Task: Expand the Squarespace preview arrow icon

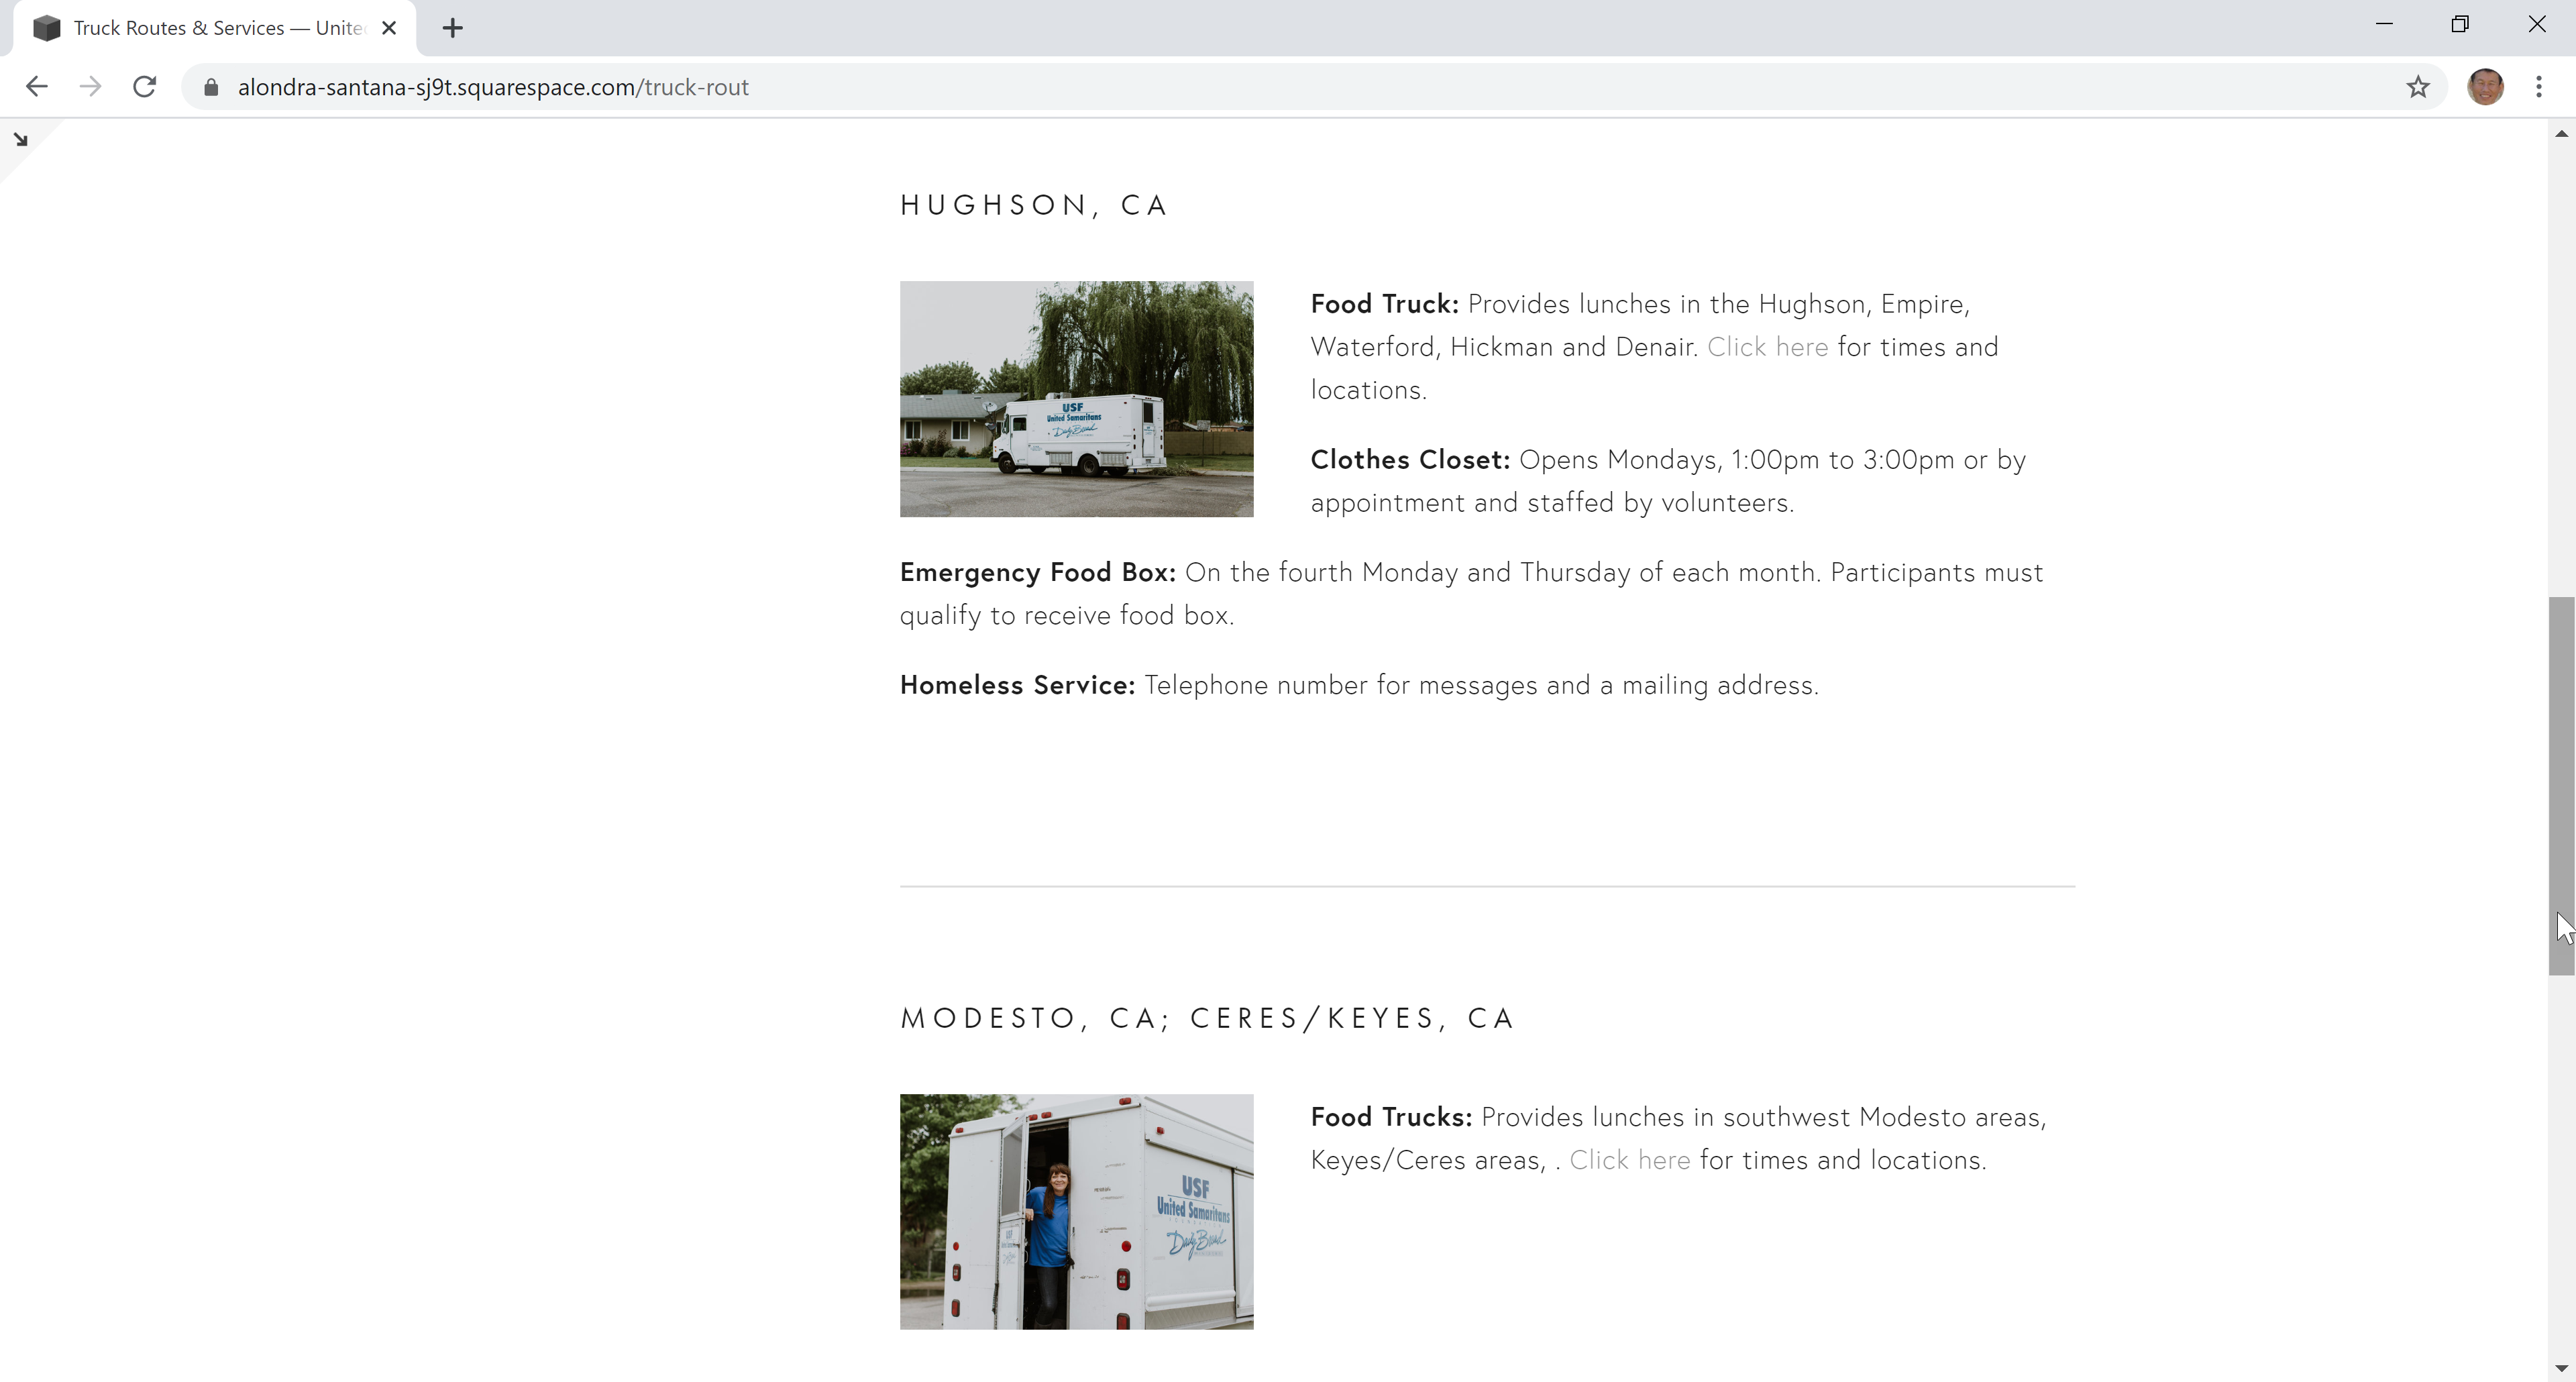Action: pyautogui.click(x=21, y=140)
